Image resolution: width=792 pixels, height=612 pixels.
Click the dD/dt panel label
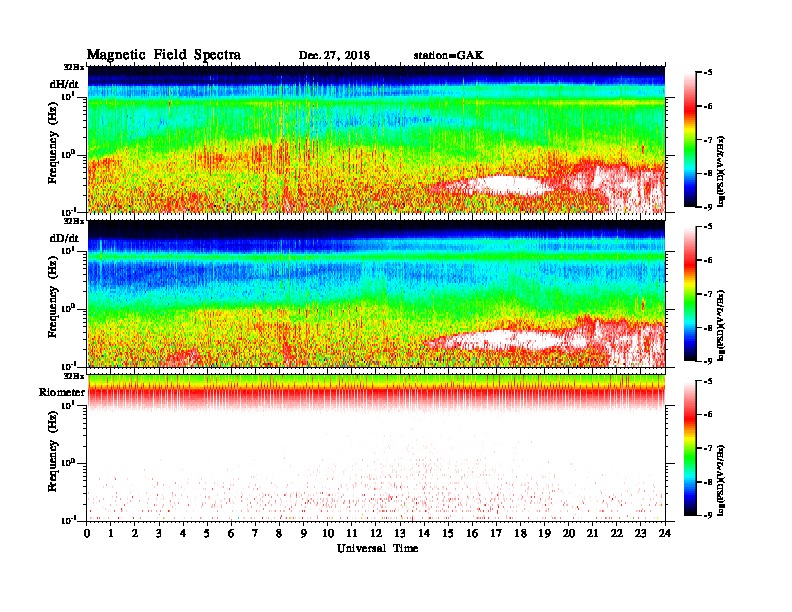click(64, 238)
